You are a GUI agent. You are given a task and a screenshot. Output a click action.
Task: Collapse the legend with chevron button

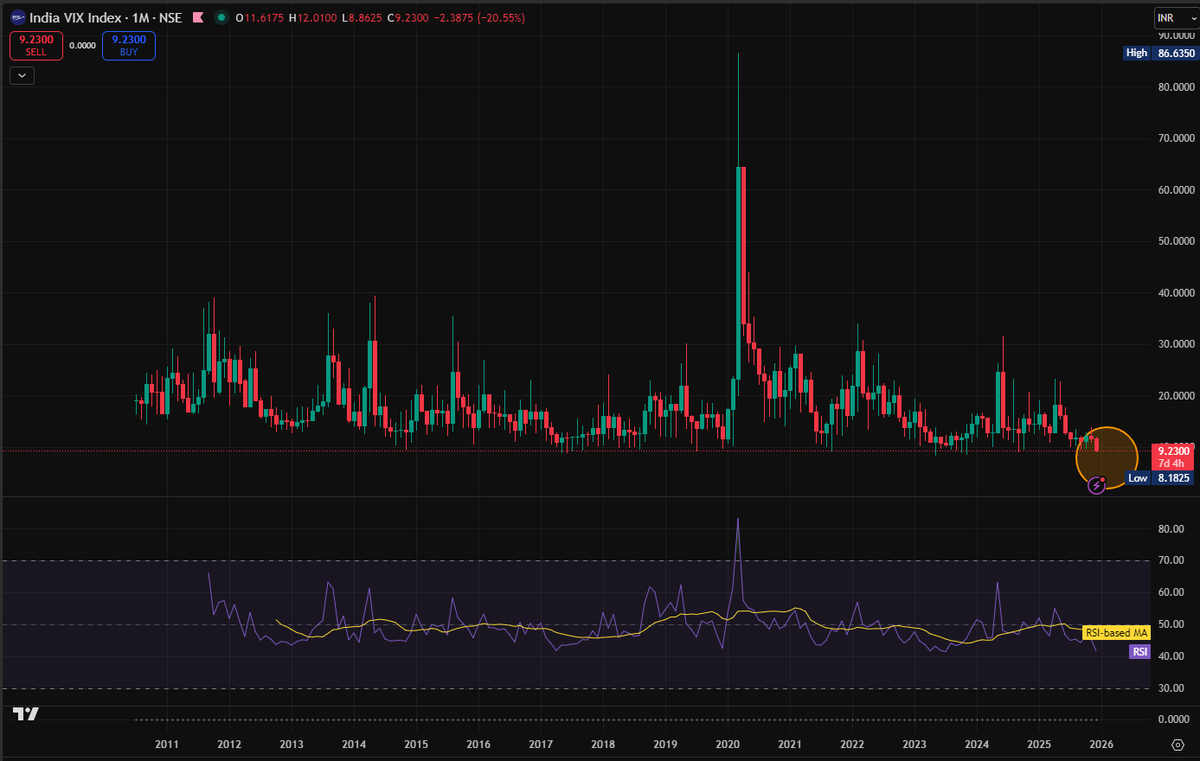pyautogui.click(x=22, y=74)
